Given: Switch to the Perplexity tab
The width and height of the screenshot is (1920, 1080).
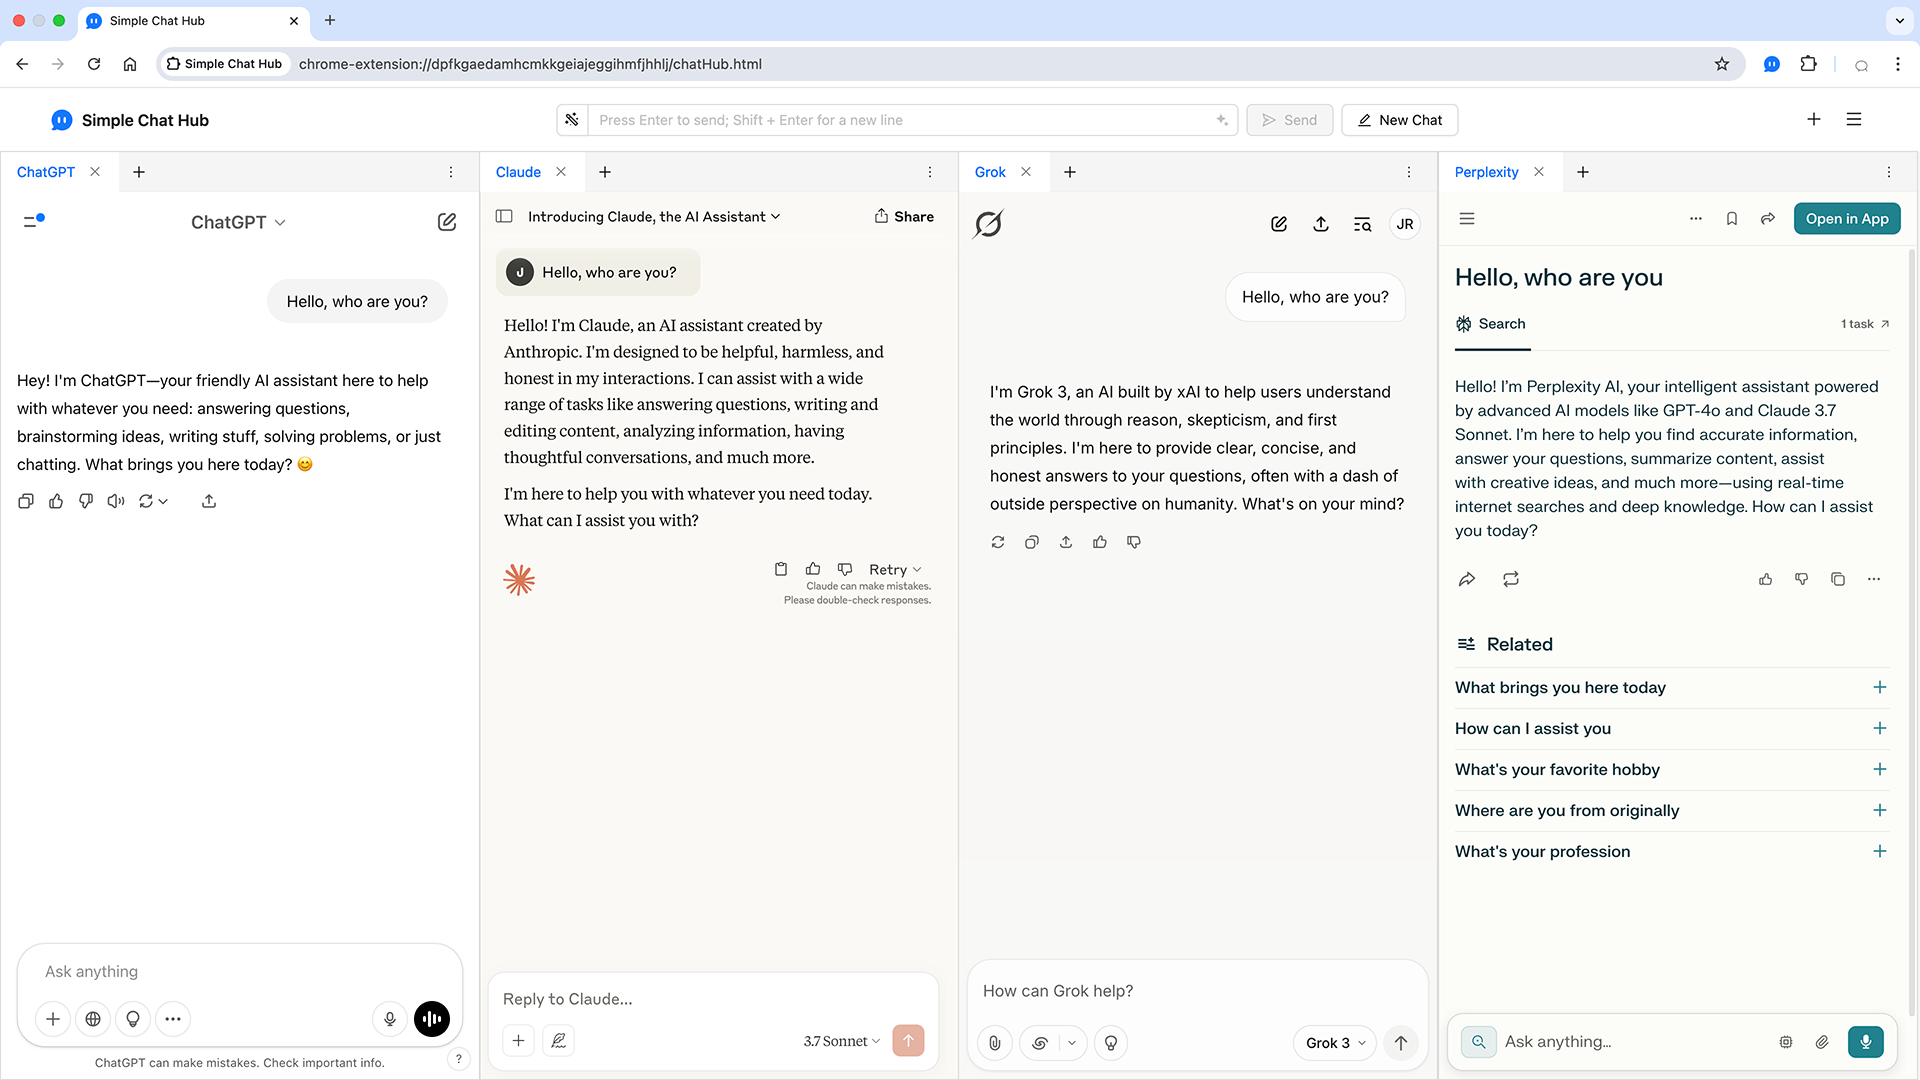Looking at the screenshot, I should (1486, 172).
